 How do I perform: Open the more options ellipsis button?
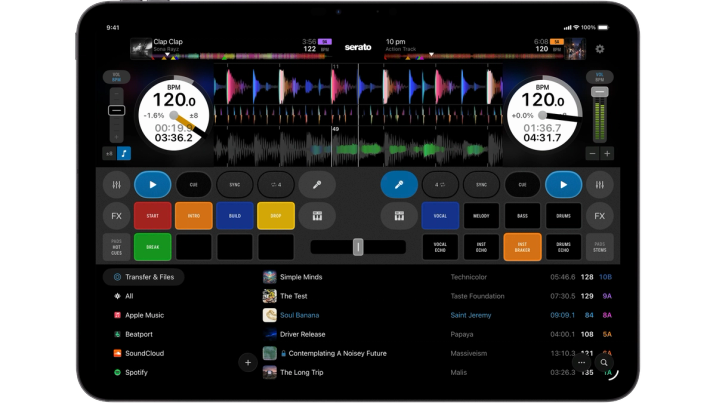[581, 362]
